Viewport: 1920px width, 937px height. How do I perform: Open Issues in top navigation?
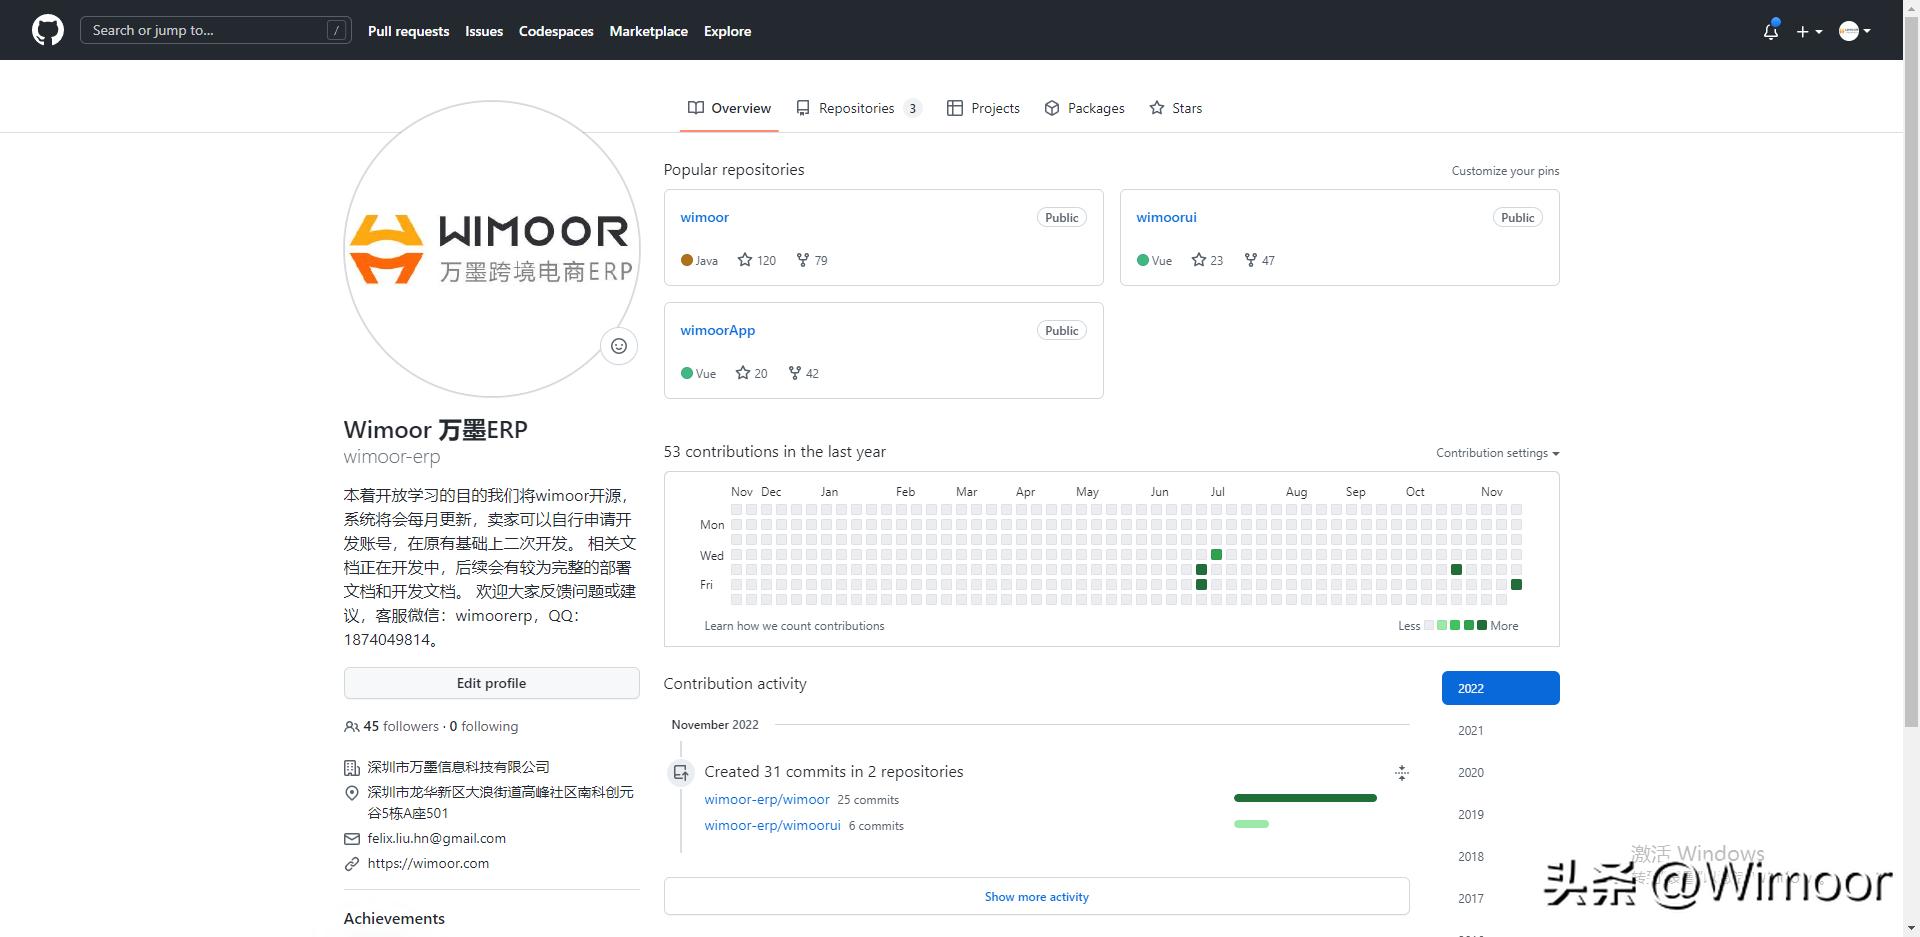click(484, 31)
